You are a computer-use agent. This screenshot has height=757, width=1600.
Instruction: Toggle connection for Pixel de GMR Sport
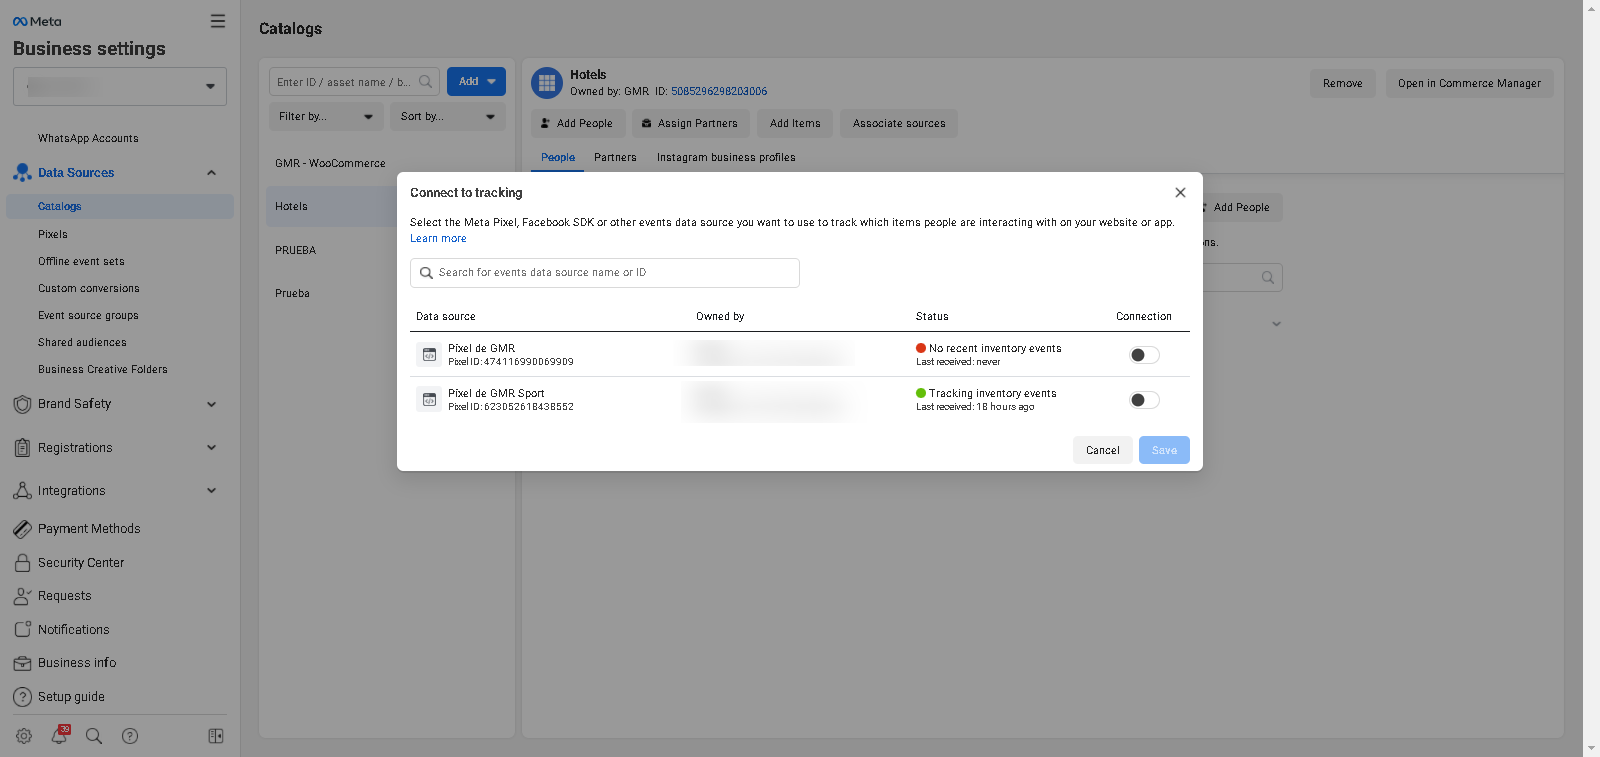[x=1144, y=400]
